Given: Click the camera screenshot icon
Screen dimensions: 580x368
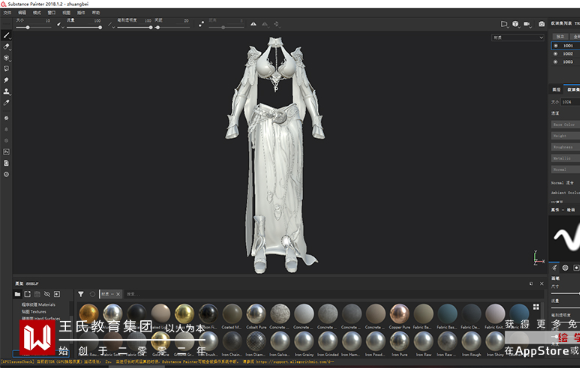Looking at the screenshot, I should [542, 24].
